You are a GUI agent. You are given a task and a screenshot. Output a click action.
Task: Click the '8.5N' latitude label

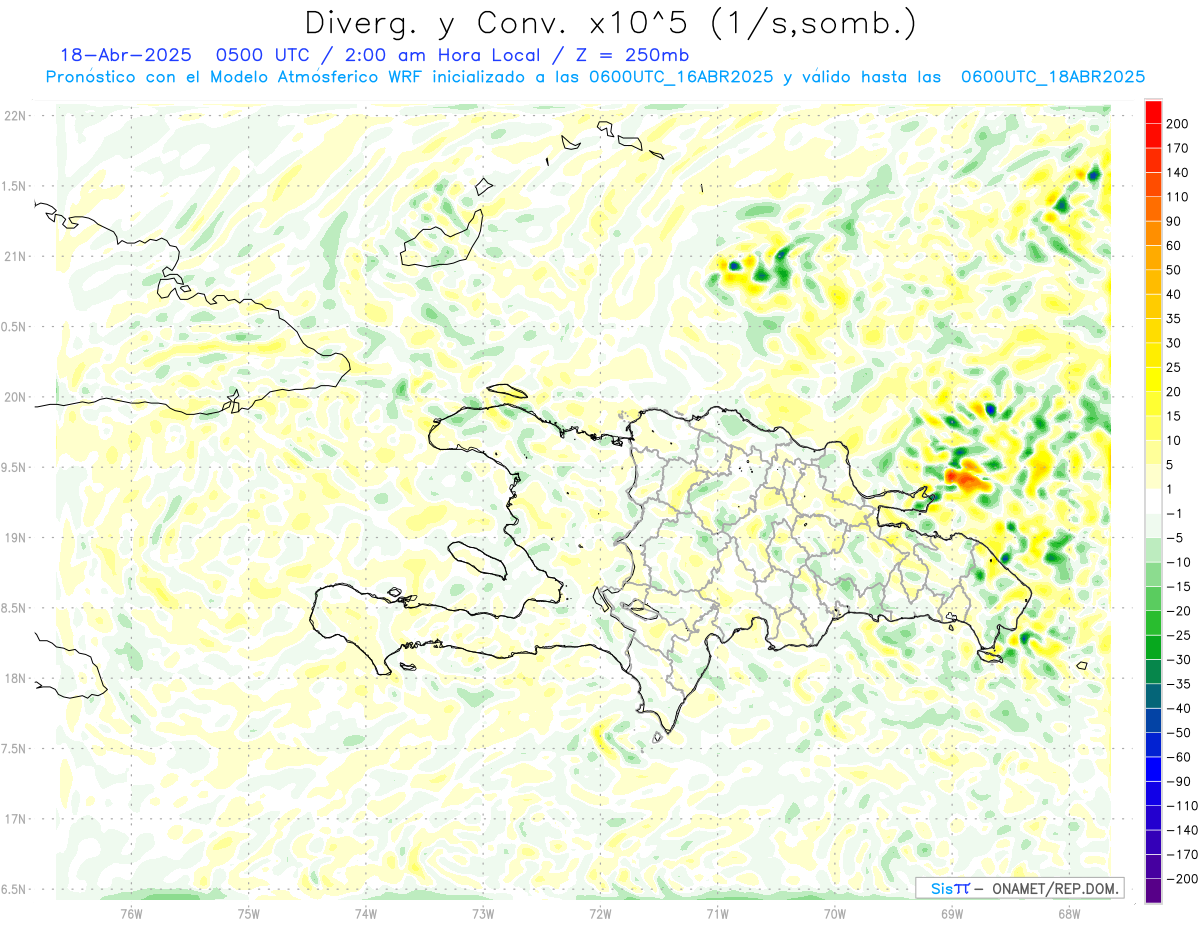point(15,608)
